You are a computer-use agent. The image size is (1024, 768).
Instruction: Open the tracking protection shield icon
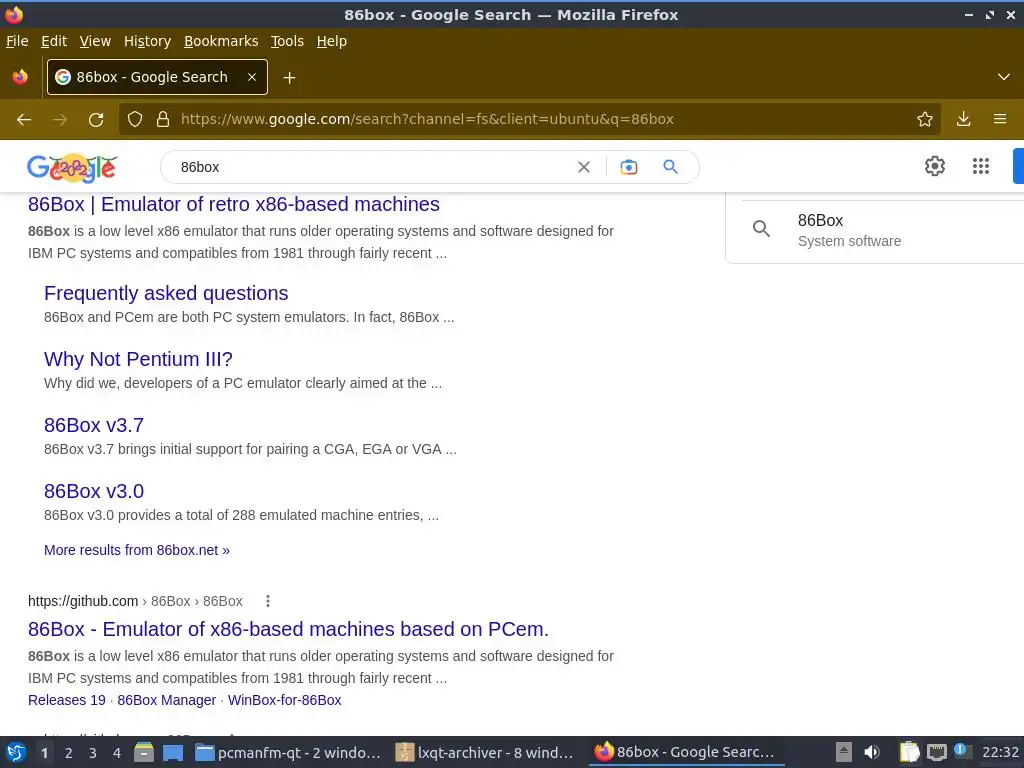(x=135, y=120)
